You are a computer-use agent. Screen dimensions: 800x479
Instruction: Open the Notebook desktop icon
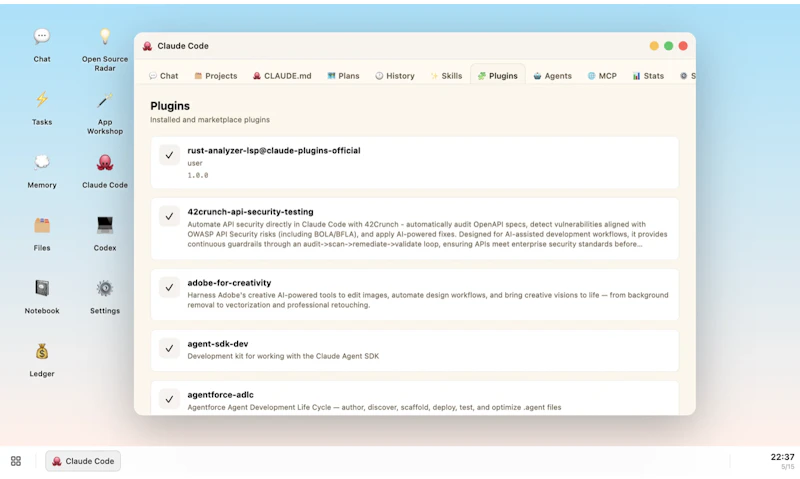click(42, 288)
